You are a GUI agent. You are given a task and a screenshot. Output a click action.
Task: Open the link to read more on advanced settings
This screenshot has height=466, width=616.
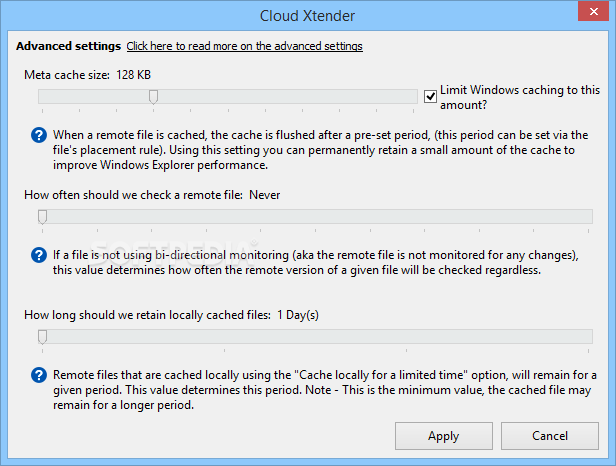244,46
